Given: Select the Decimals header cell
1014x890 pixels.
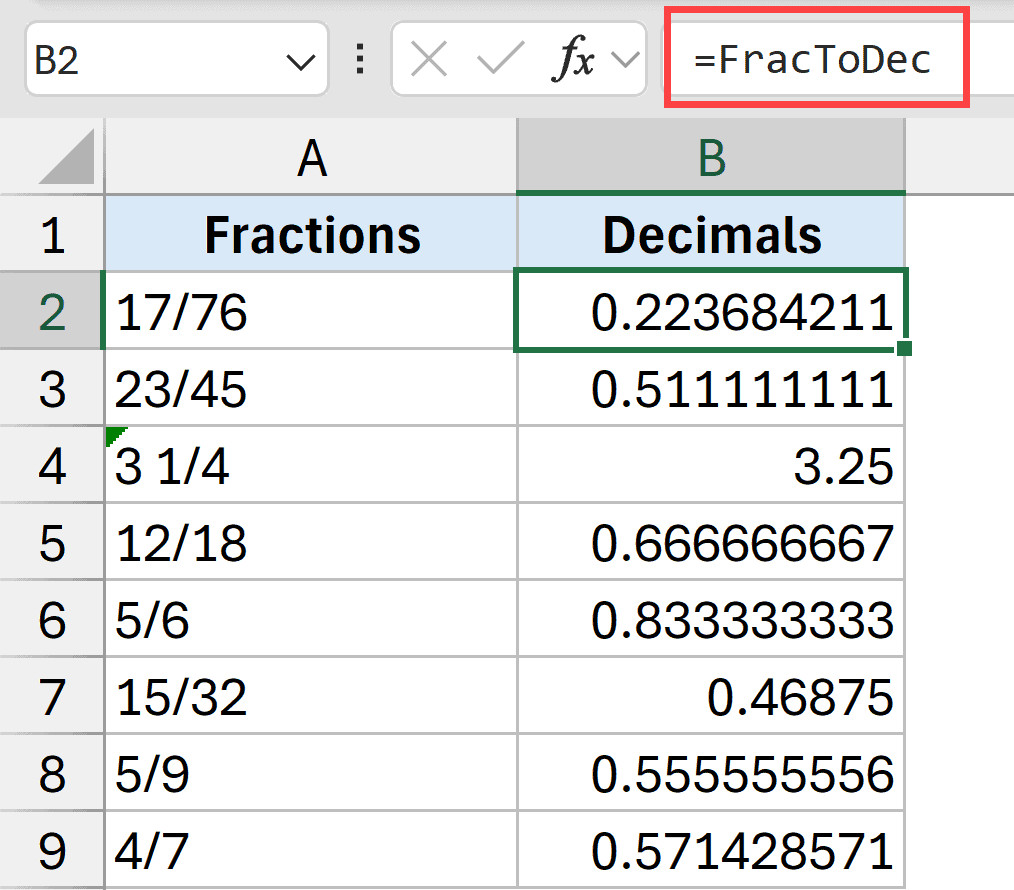Looking at the screenshot, I should point(711,235).
